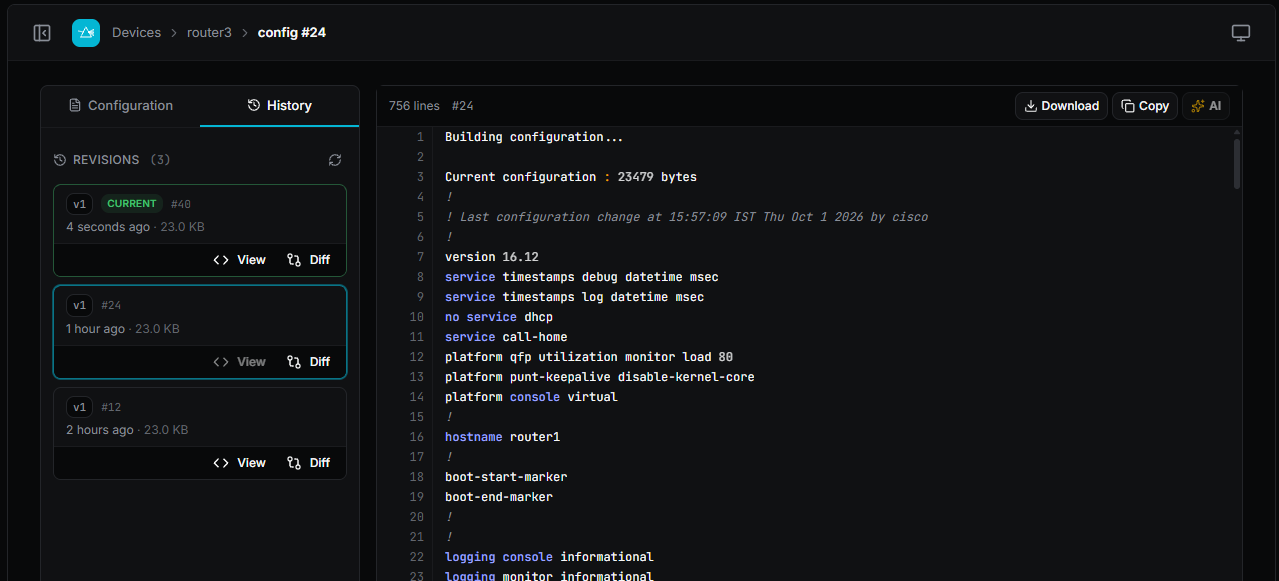Click 'service timestamps log datetime msec' line
This screenshot has height=581, width=1279.
click(x=574, y=297)
